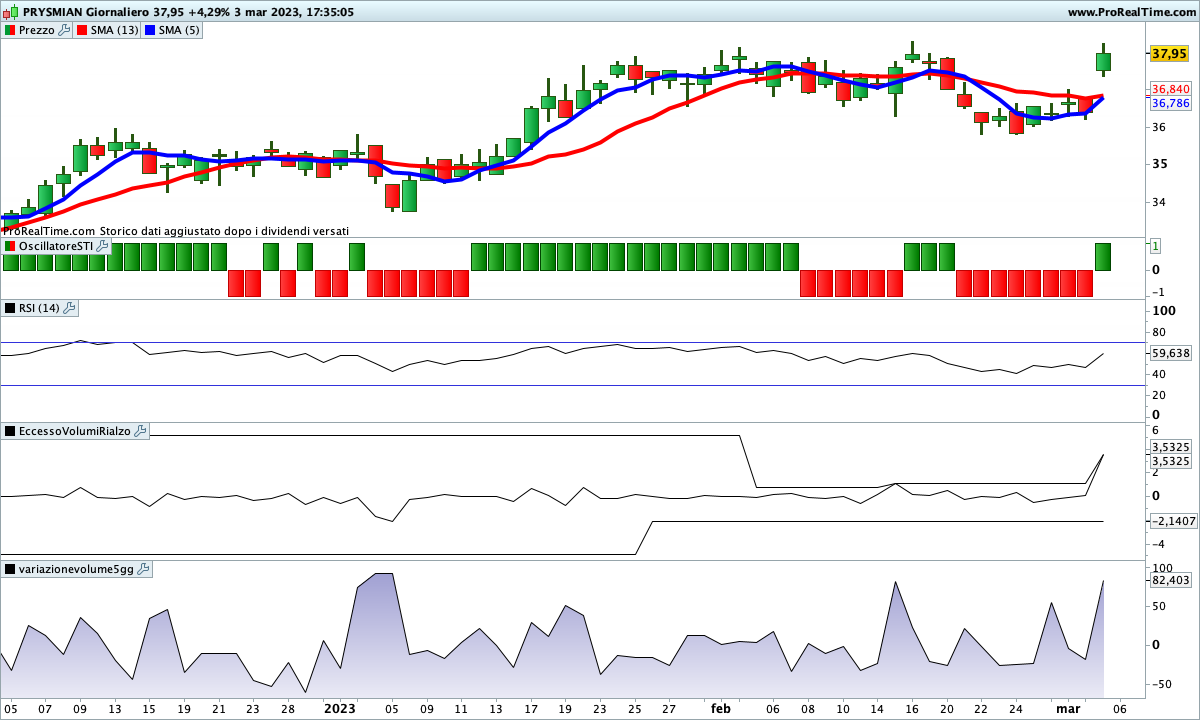Select the SMA (5) legend label

(x=180, y=30)
